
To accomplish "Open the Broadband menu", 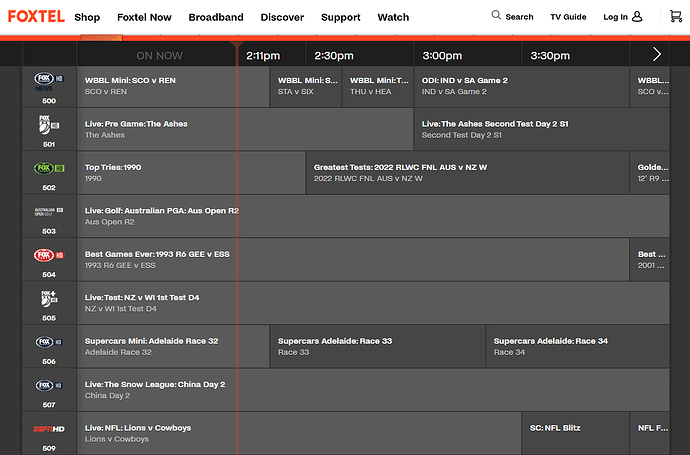I will 216,17.
